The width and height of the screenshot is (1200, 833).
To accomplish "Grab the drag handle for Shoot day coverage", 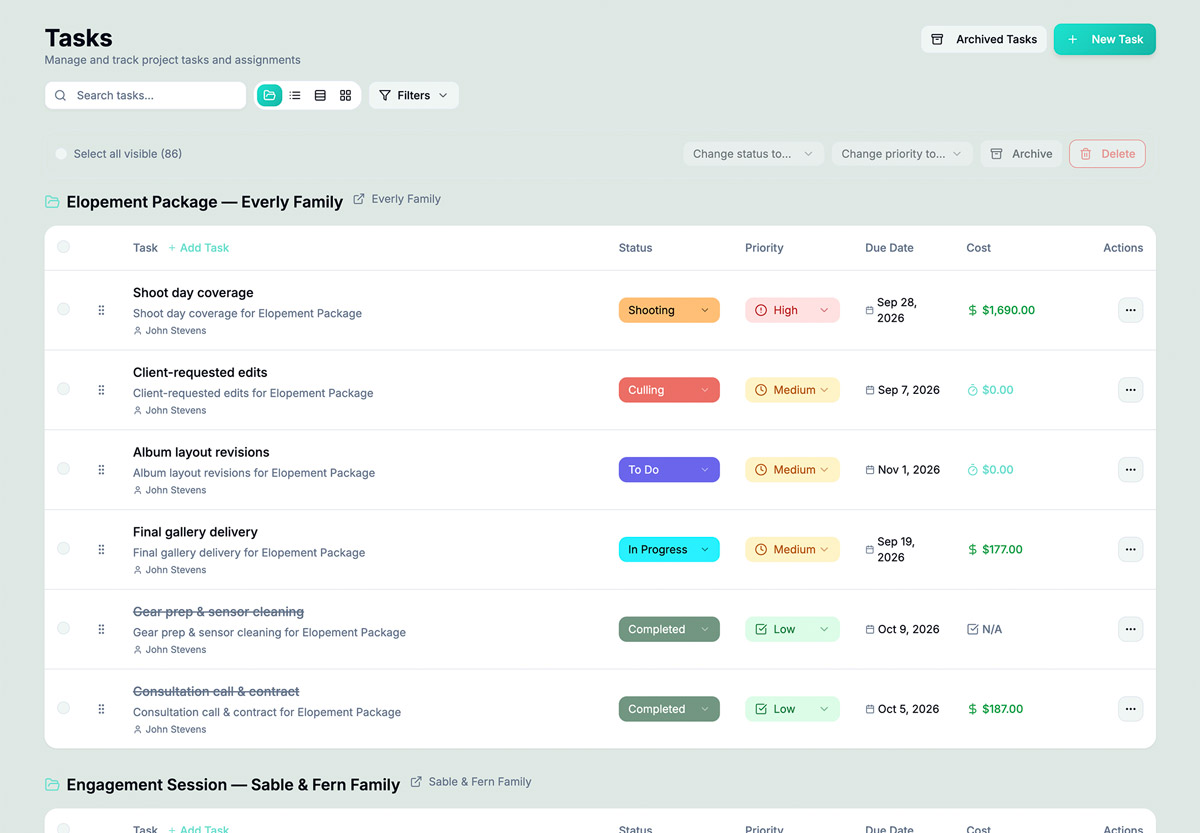I will tap(101, 310).
